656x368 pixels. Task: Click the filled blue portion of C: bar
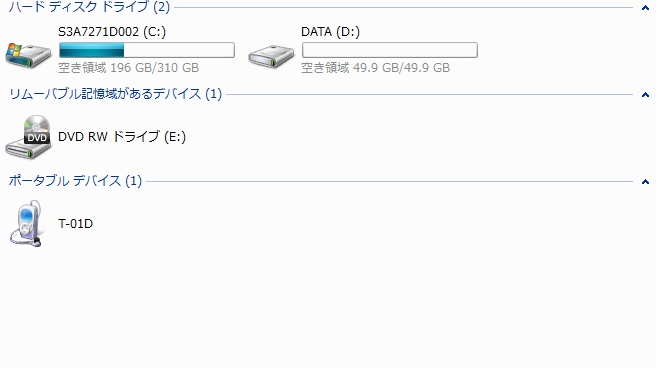tap(92, 50)
